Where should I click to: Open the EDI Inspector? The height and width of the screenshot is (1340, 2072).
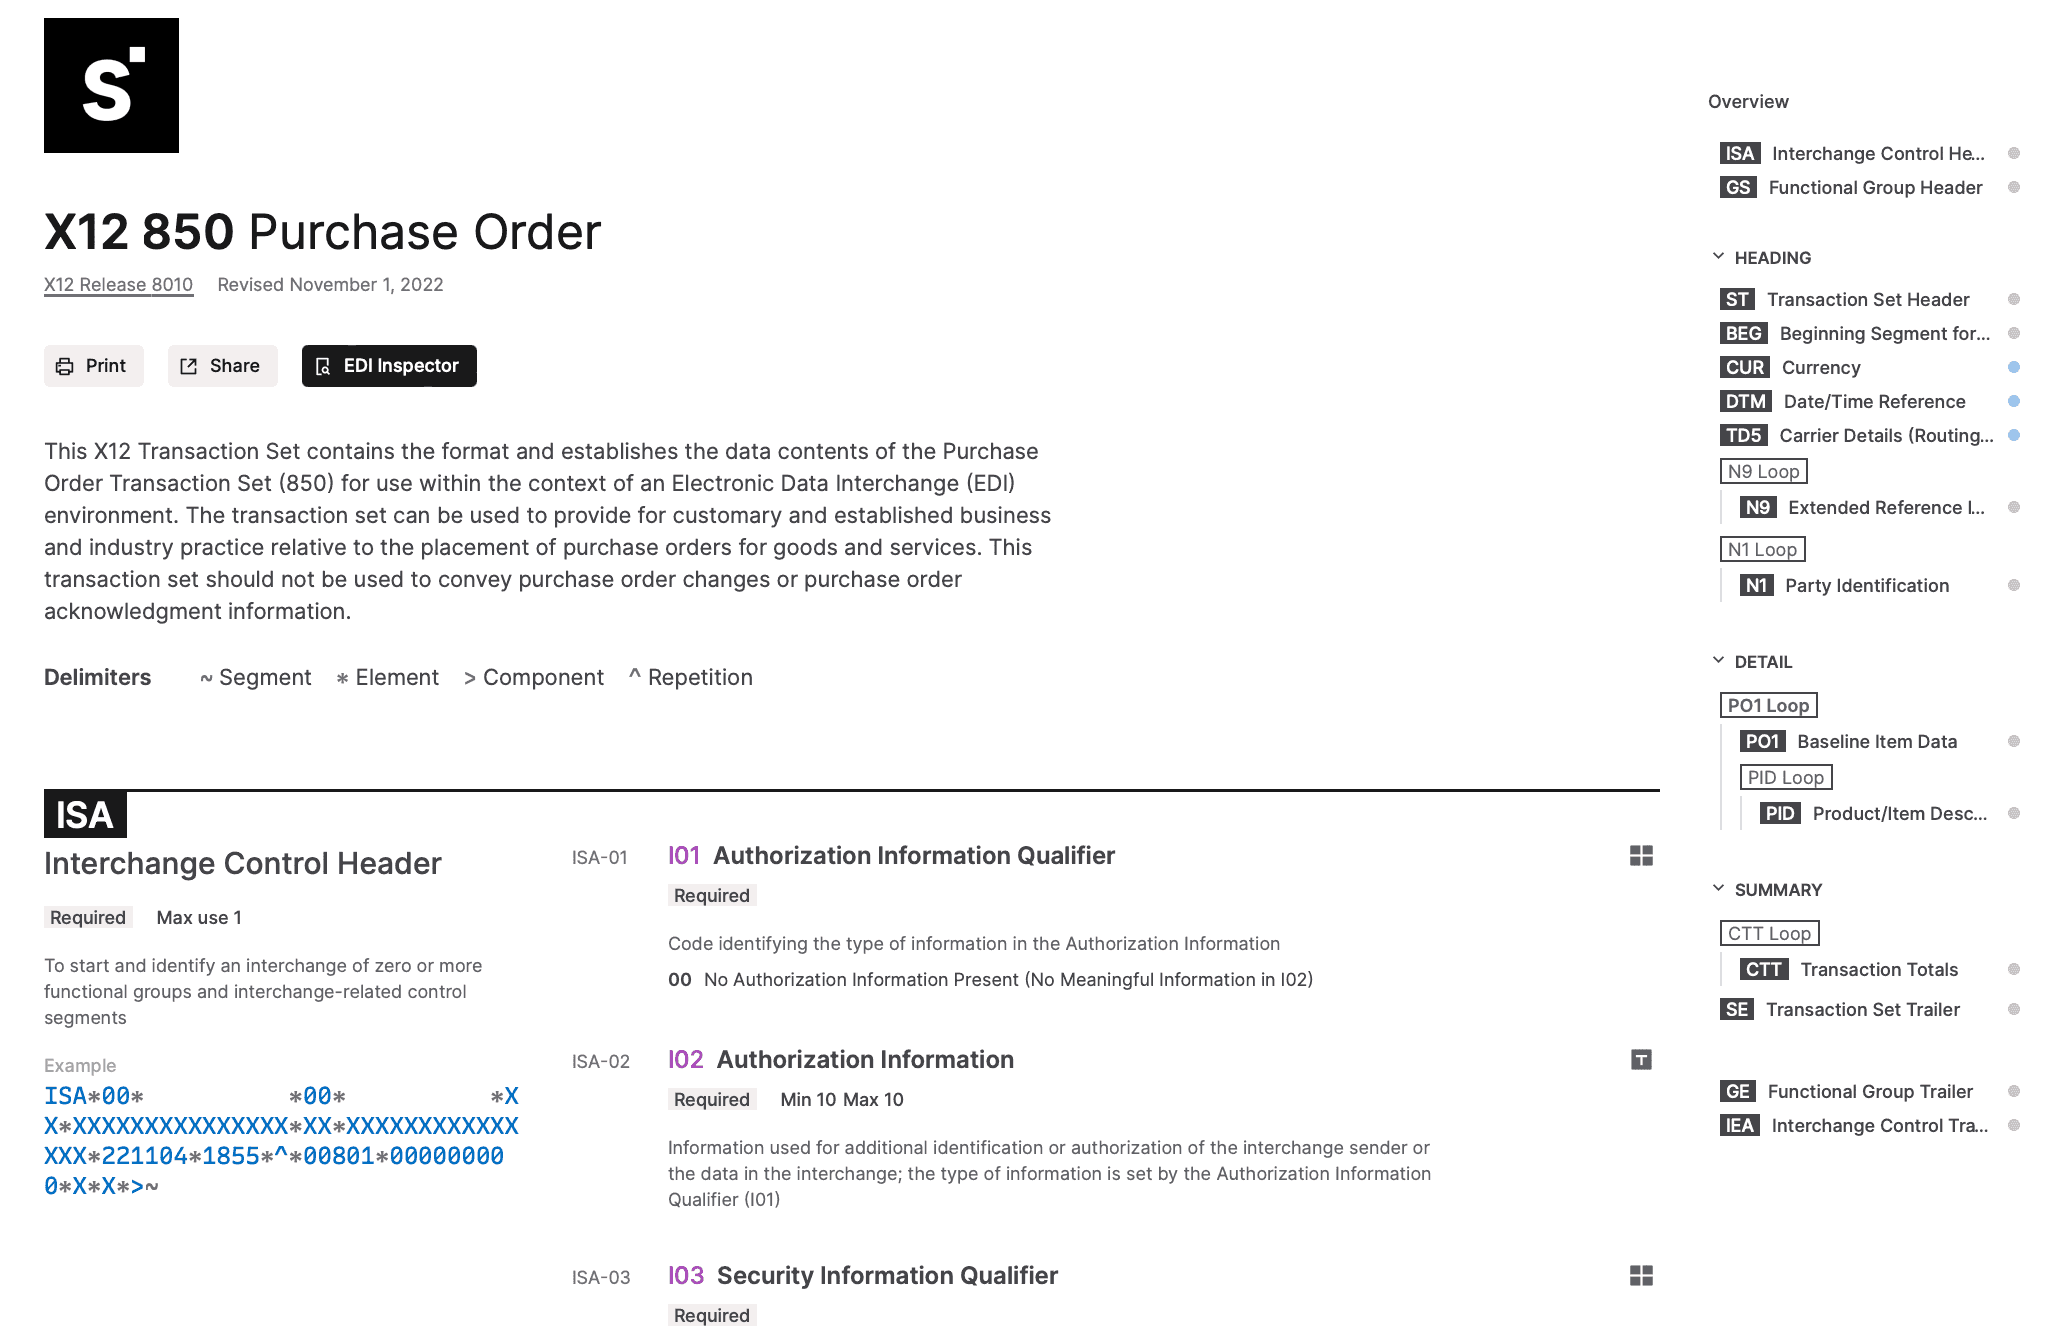[389, 366]
